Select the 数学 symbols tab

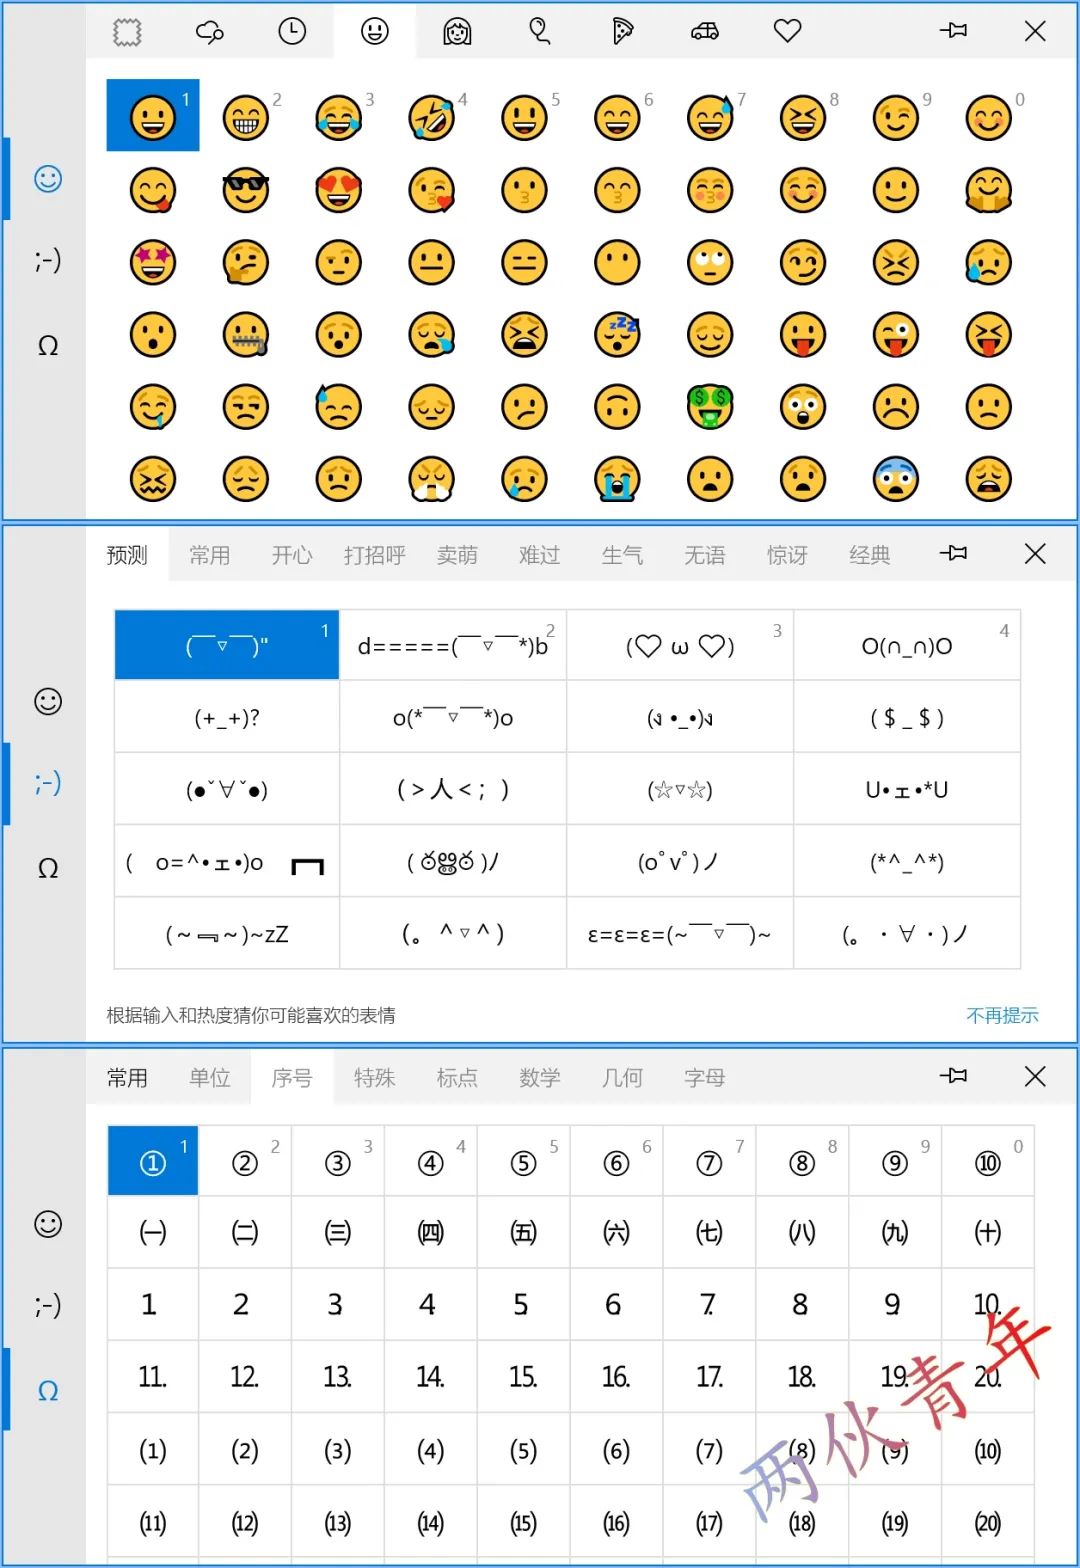[x=540, y=1078]
